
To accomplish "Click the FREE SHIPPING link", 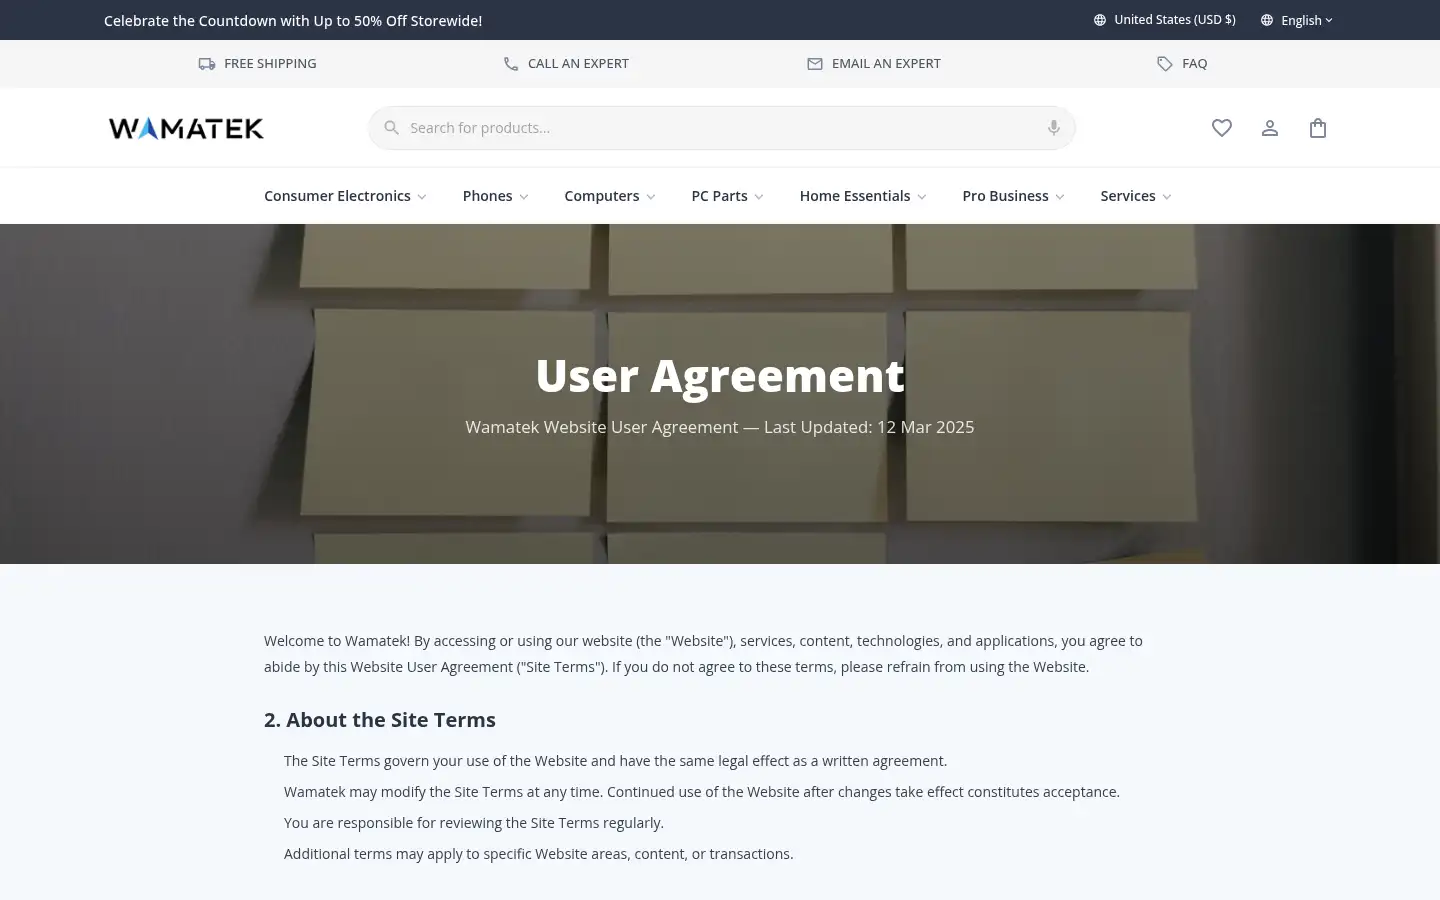I will pos(257,64).
